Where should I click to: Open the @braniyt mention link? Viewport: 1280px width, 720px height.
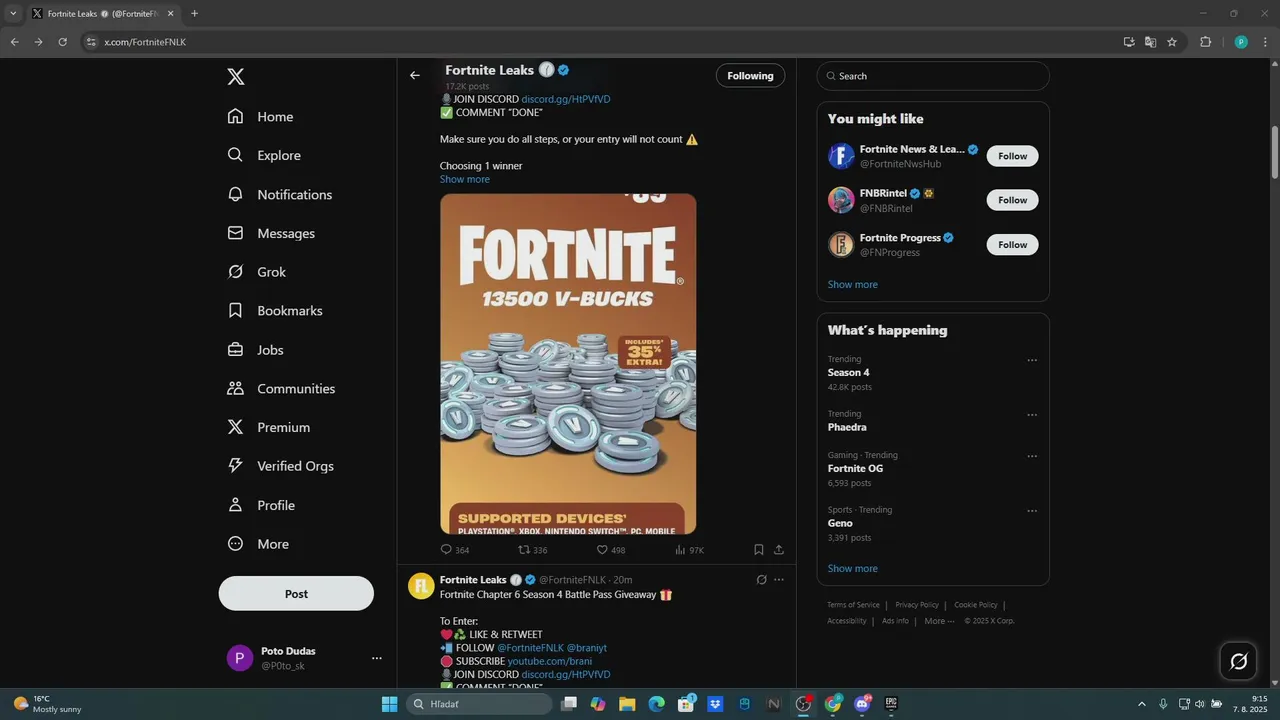(x=586, y=648)
